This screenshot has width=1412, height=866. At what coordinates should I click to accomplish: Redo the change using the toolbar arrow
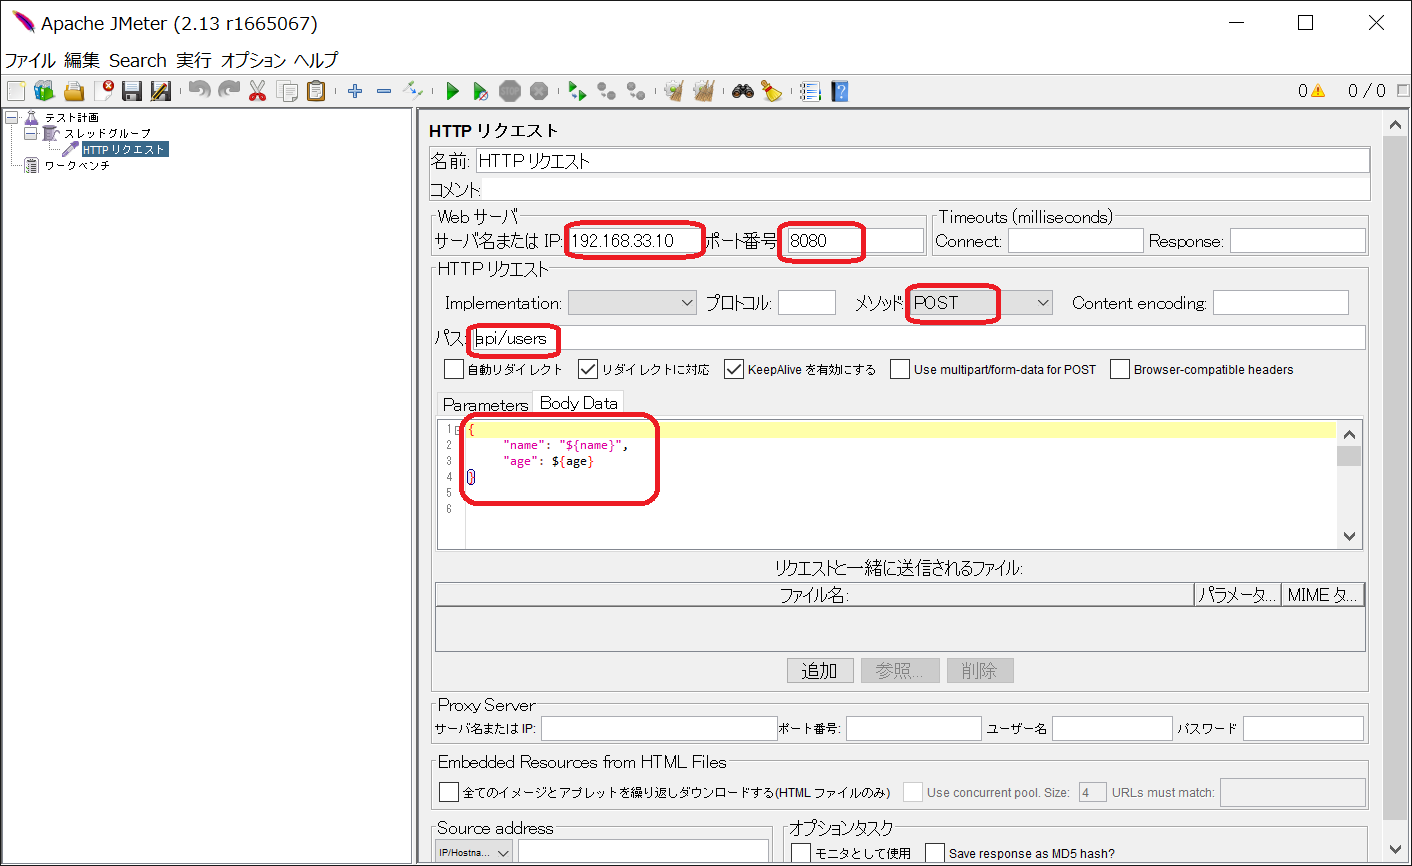click(x=229, y=91)
